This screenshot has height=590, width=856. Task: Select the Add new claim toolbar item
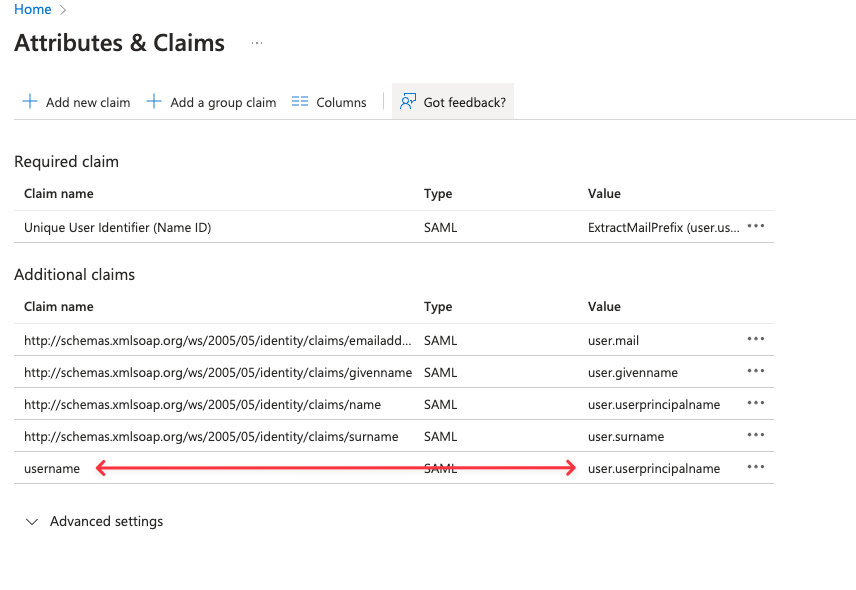pyautogui.click(x=88, y=102)
